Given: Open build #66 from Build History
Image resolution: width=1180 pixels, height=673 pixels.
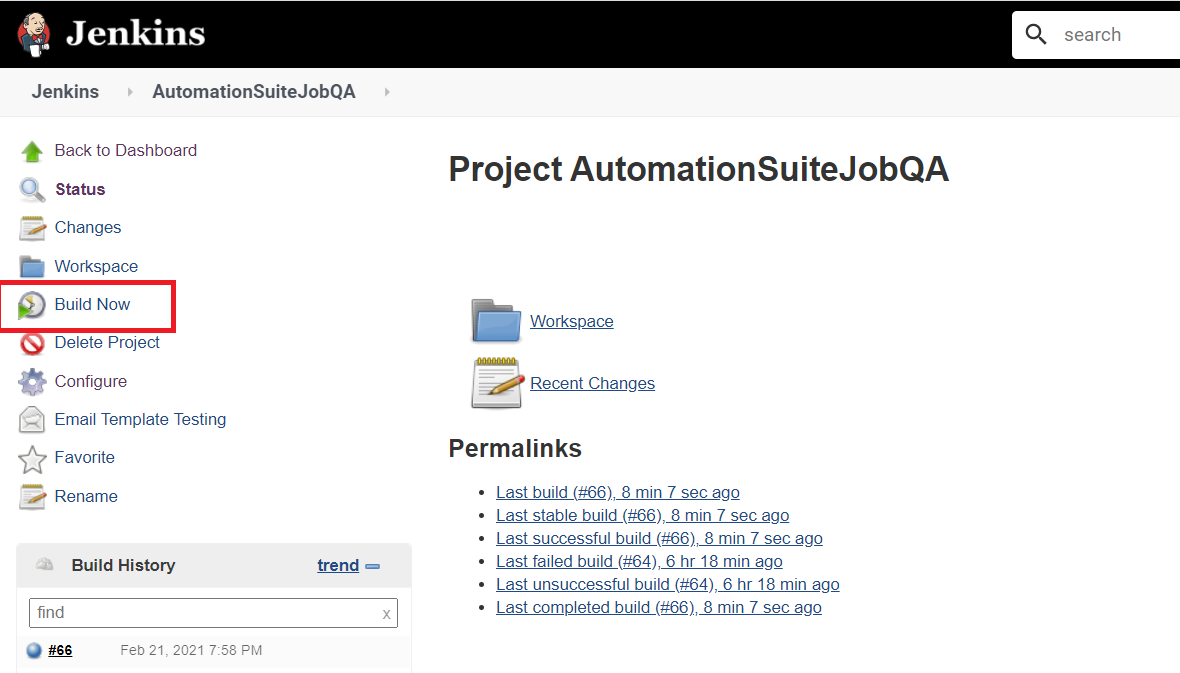Looking at the screenshot, I should tap(61, 650).
